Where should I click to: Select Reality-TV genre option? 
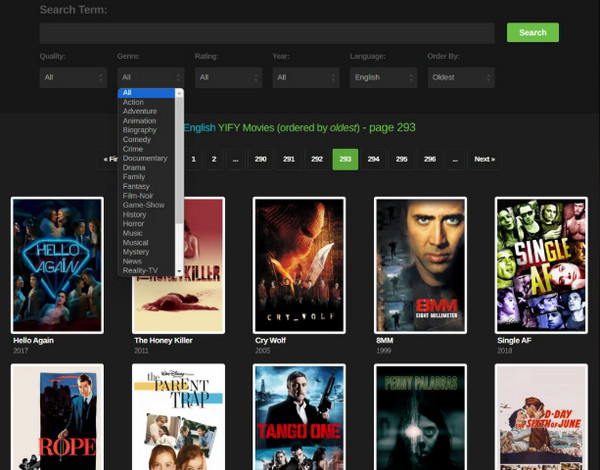[x=147, y=271]
